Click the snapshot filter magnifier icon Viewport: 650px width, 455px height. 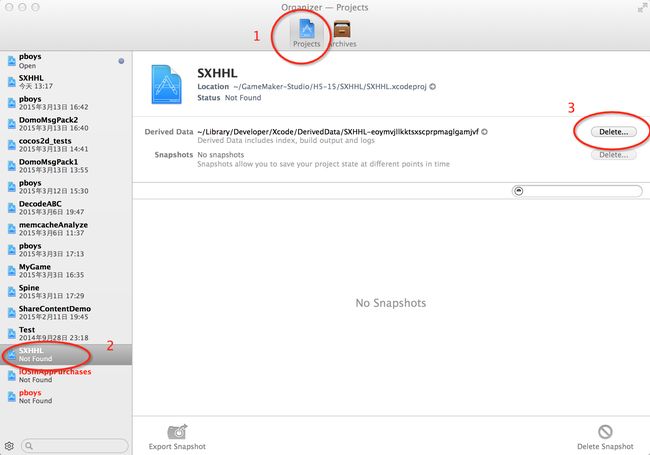click(x=518, y=191)
